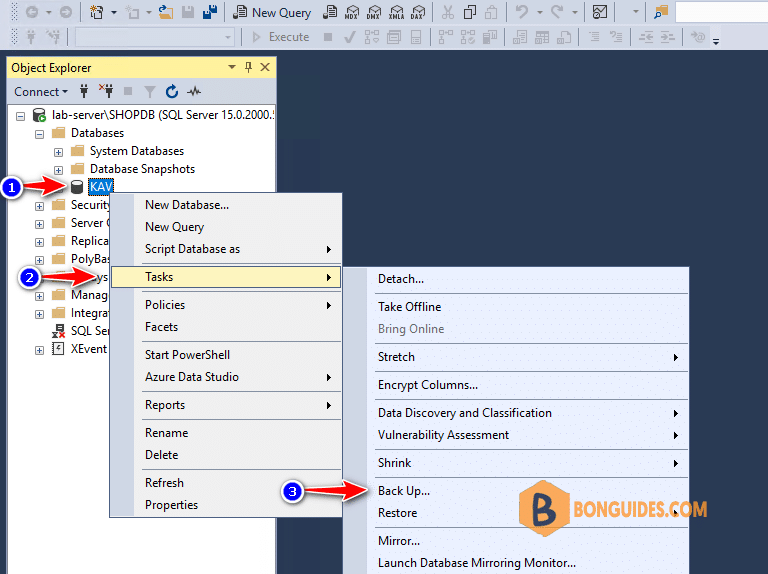Open the New Project dropdown arrow
768x574 pixels.
pos(114,12)
